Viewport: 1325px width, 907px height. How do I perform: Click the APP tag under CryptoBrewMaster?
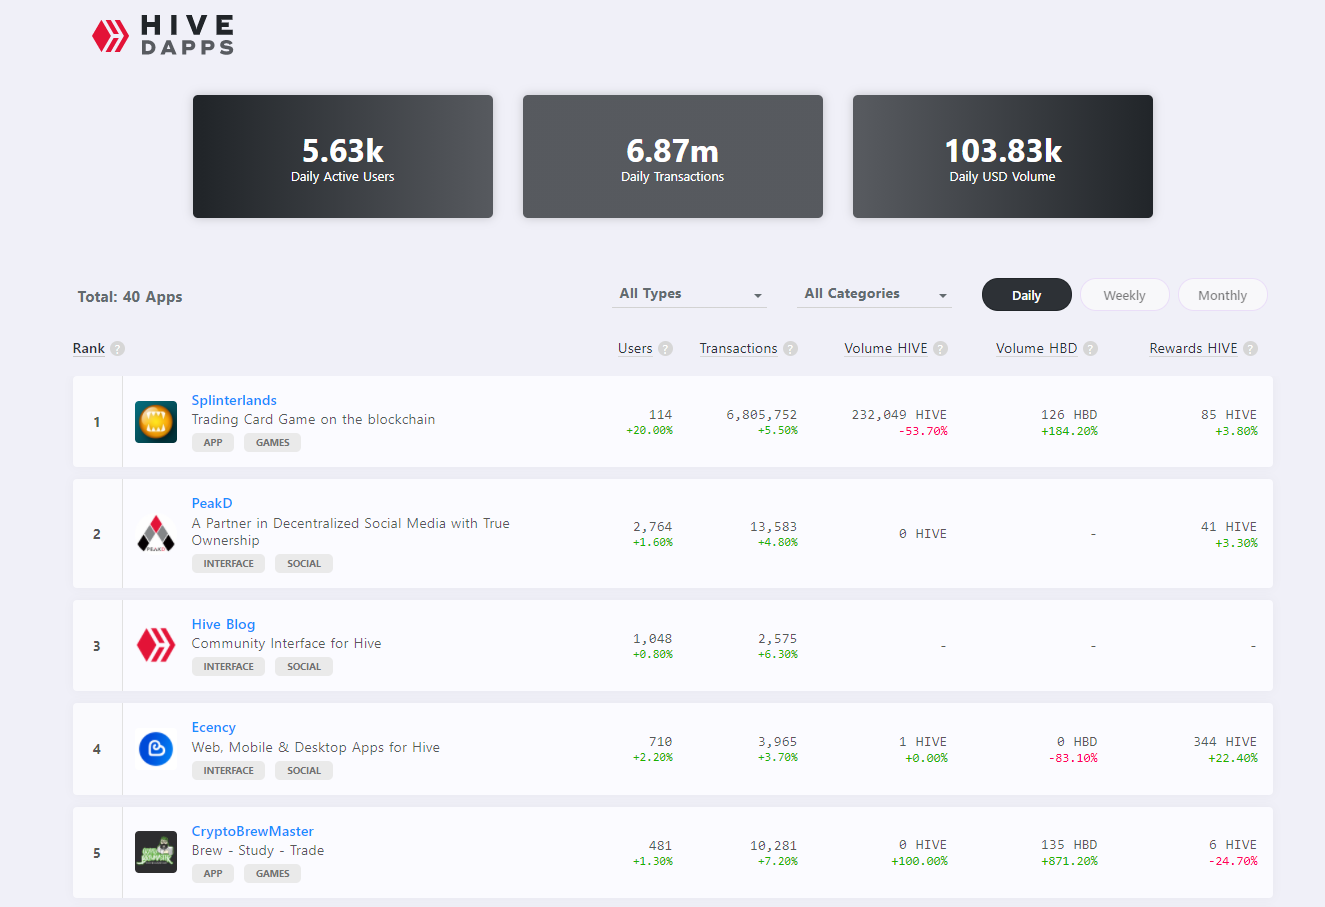tap(213, 874)
